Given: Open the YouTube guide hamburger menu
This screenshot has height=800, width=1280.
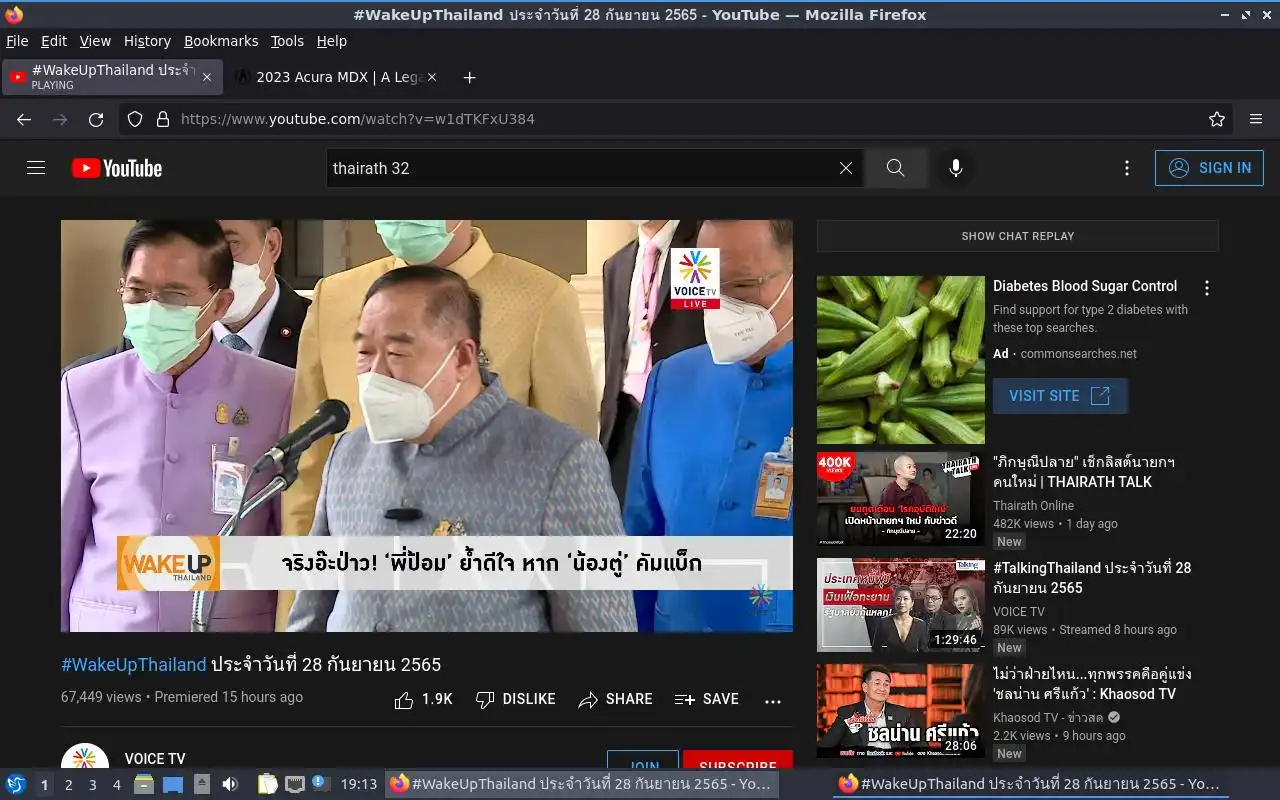Looking at the screenshot, I should point(36,168).
